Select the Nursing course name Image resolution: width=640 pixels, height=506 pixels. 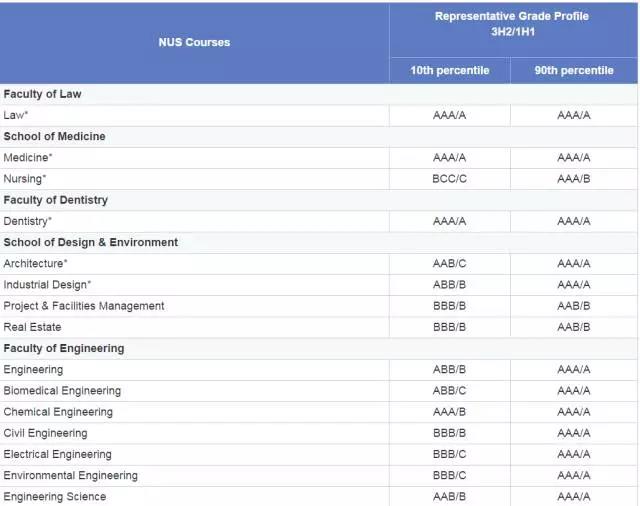[24, 179]
